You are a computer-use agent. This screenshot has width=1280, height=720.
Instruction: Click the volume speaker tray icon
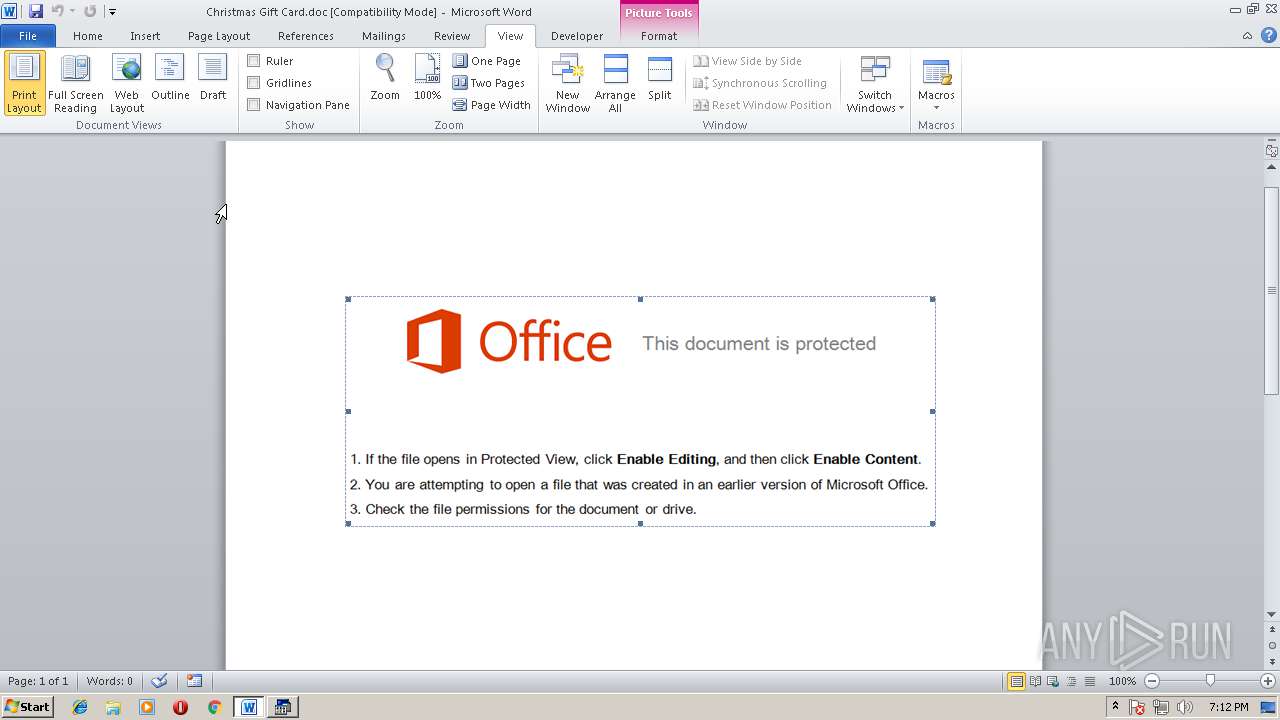point(1184,707)
